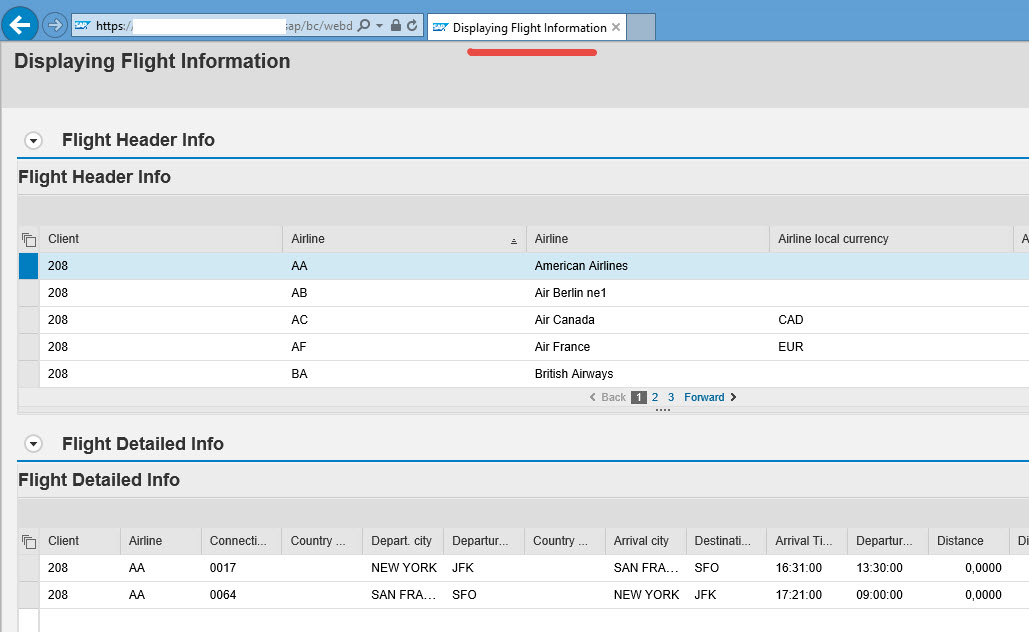This screenshot has height=632, width=1029.
Task: Select the Air France row selector
Action: [x=26, y=346]
